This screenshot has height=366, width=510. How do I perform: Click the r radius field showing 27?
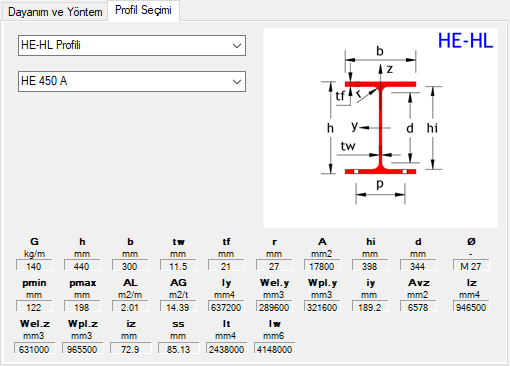274,266
